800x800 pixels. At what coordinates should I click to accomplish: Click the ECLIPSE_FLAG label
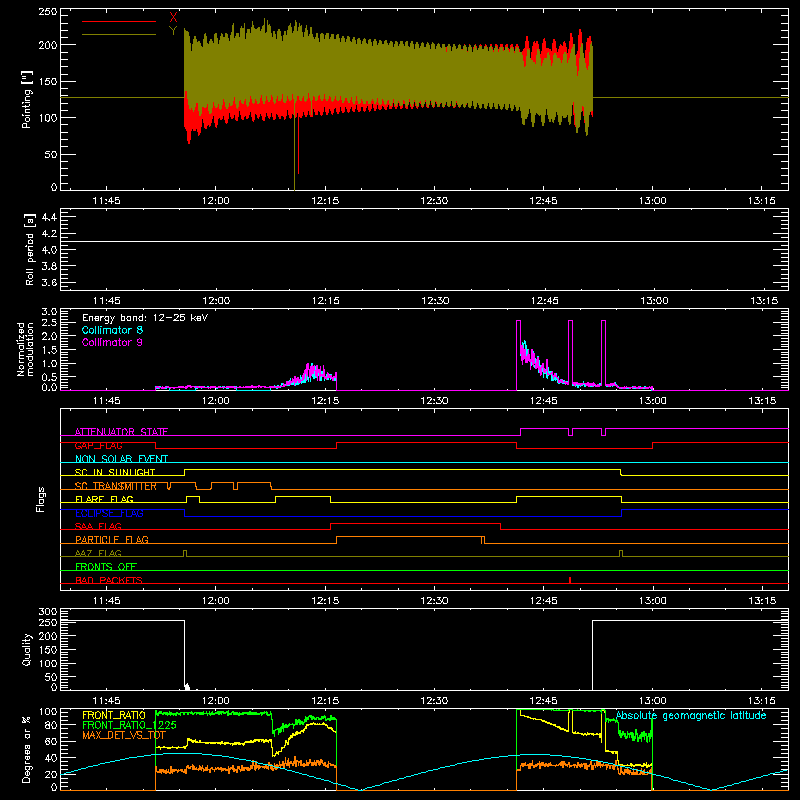click(x=109, y=513)
